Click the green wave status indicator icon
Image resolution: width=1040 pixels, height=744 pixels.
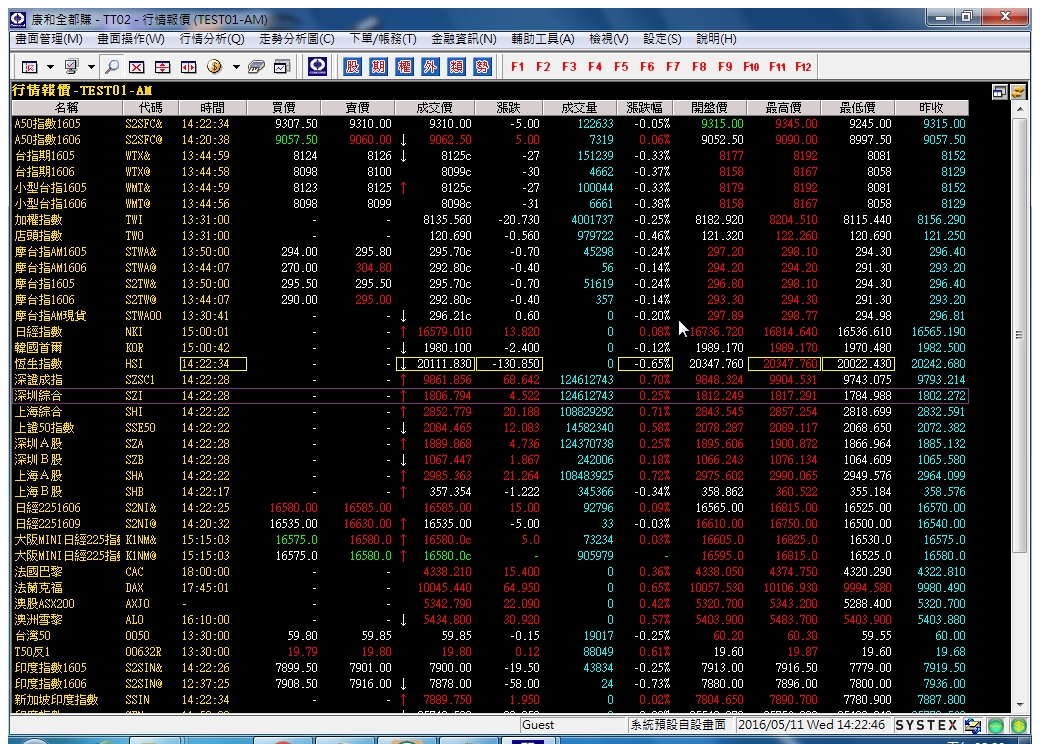coord(996,725)
